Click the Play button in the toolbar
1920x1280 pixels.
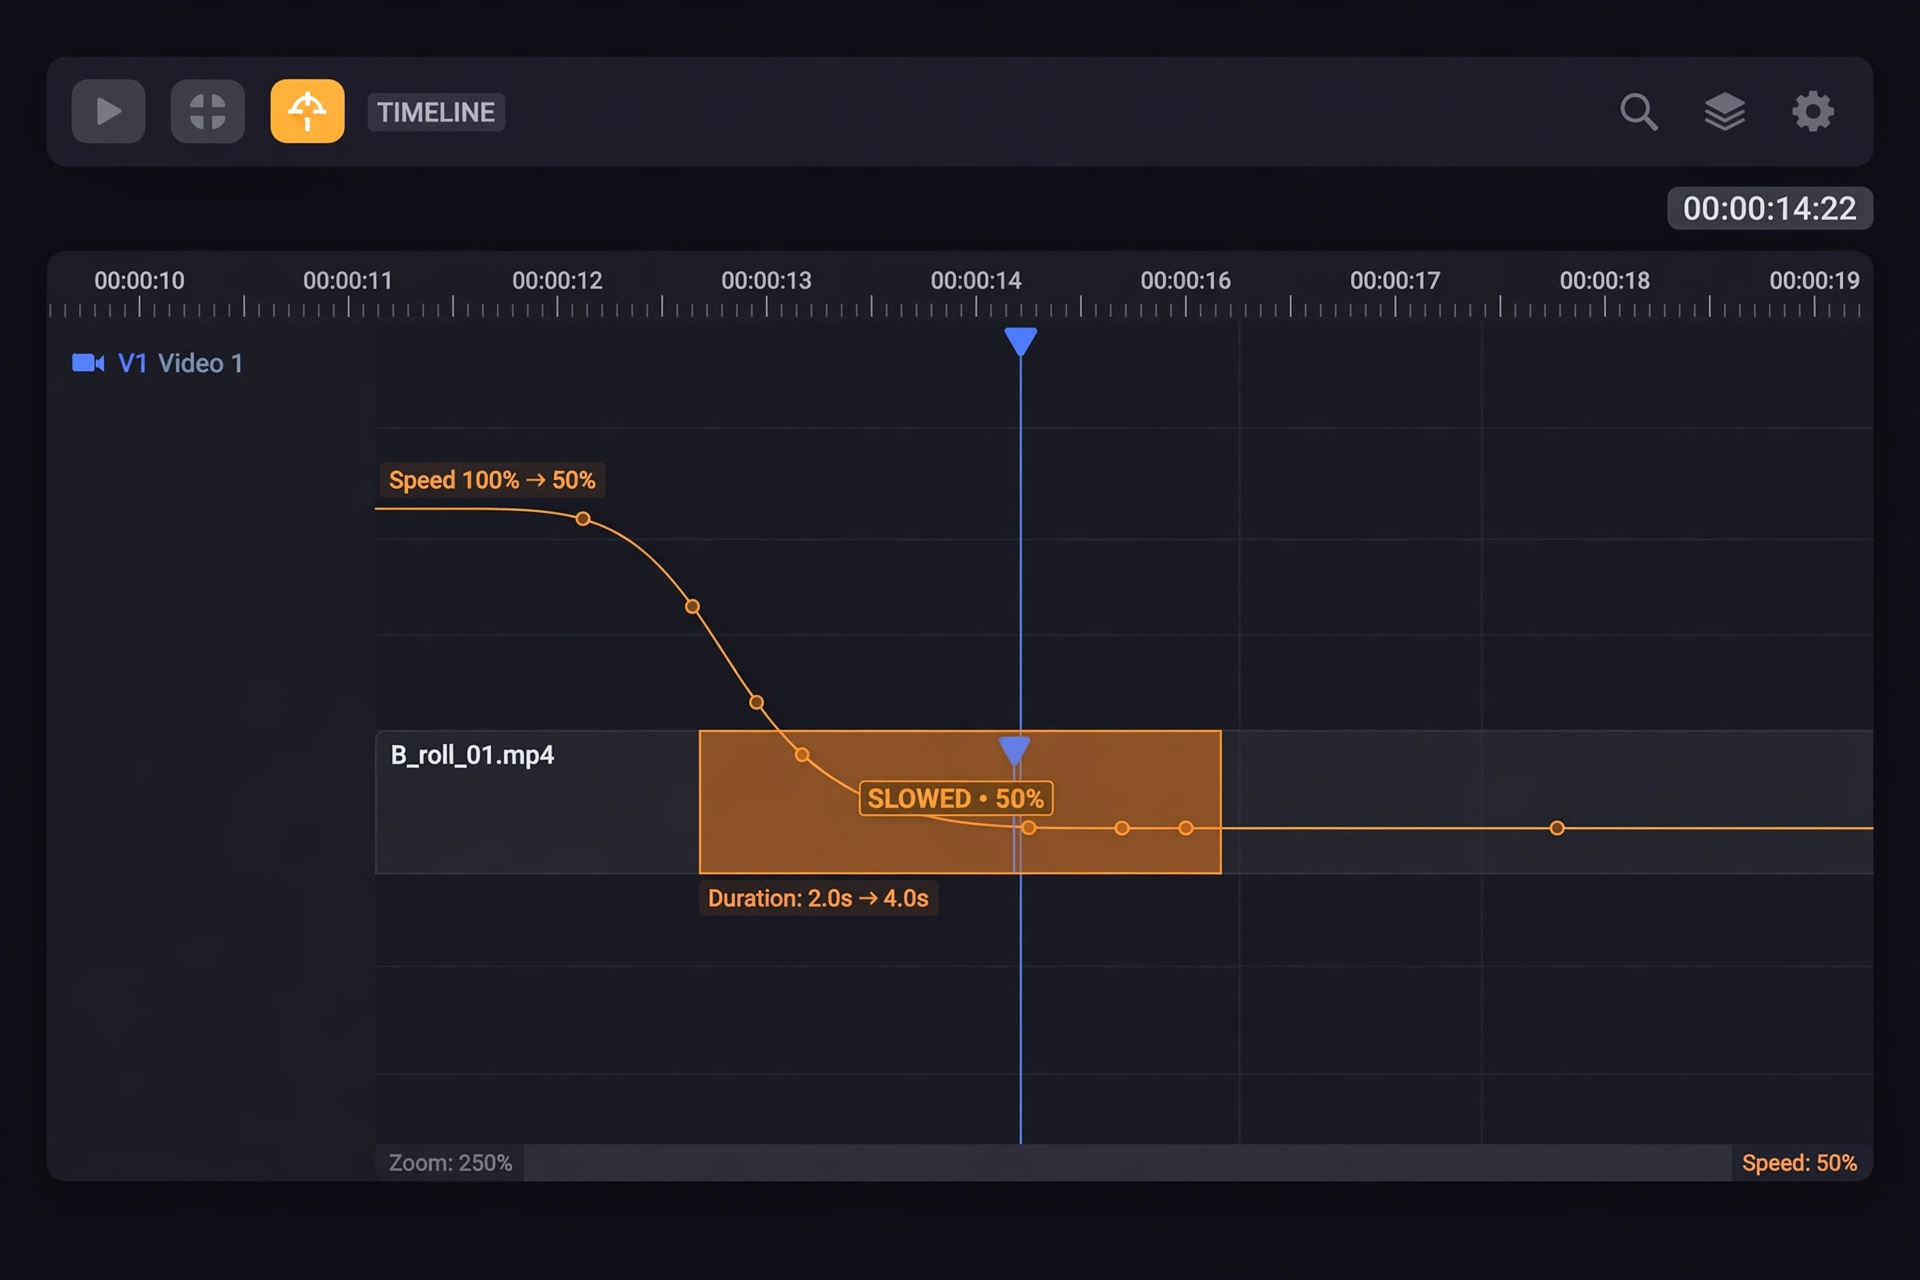coord(108,111)
